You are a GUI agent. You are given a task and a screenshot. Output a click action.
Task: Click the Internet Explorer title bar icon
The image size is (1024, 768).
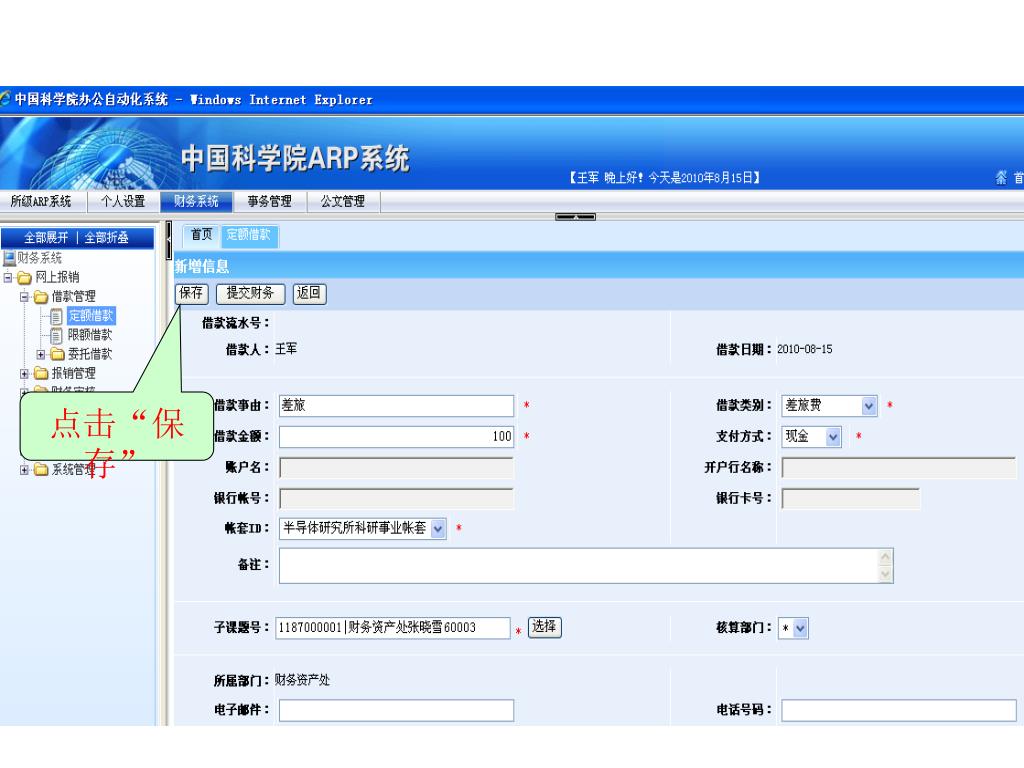(5, 99)
